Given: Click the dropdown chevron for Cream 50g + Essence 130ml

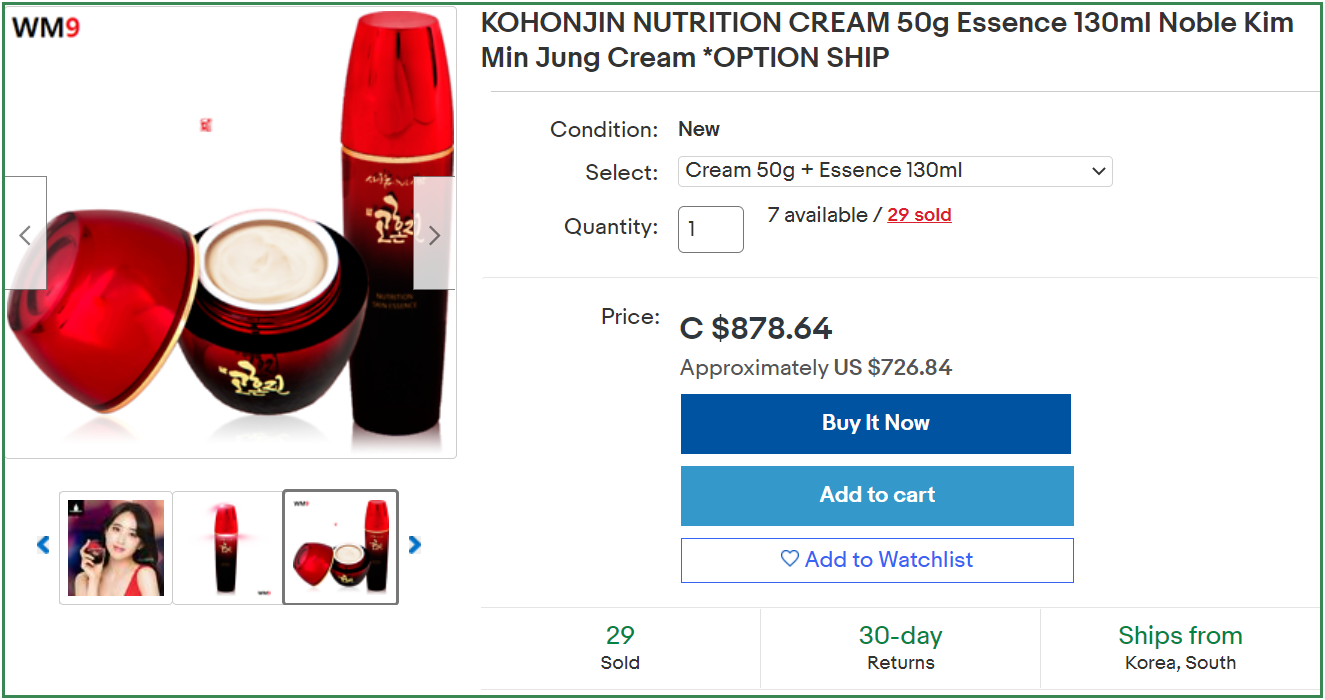Looking at the screenshot, I should (x=1098, y=171).
